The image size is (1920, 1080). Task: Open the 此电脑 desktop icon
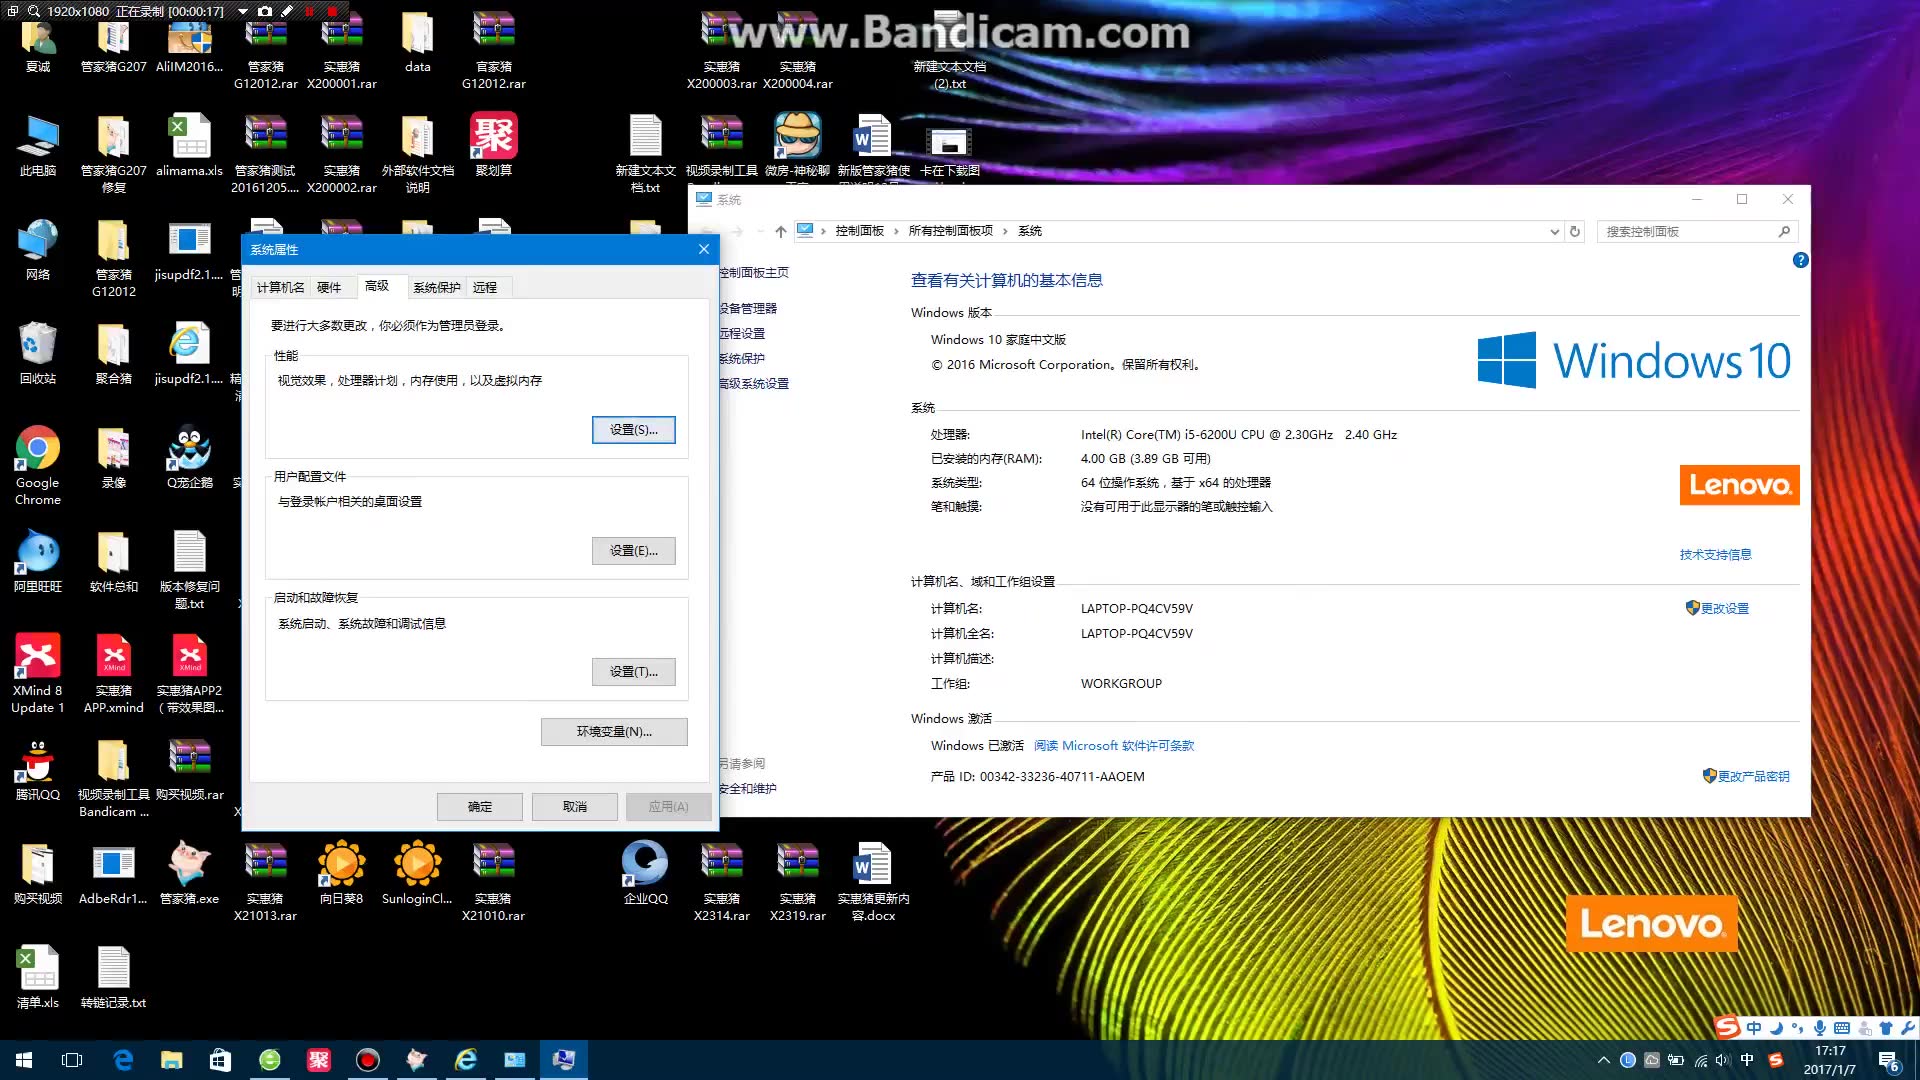click(37, 145)
